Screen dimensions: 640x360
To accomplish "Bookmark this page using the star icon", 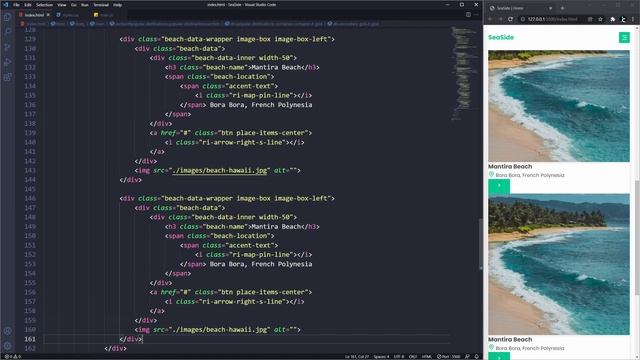I will tap(600, 19).
